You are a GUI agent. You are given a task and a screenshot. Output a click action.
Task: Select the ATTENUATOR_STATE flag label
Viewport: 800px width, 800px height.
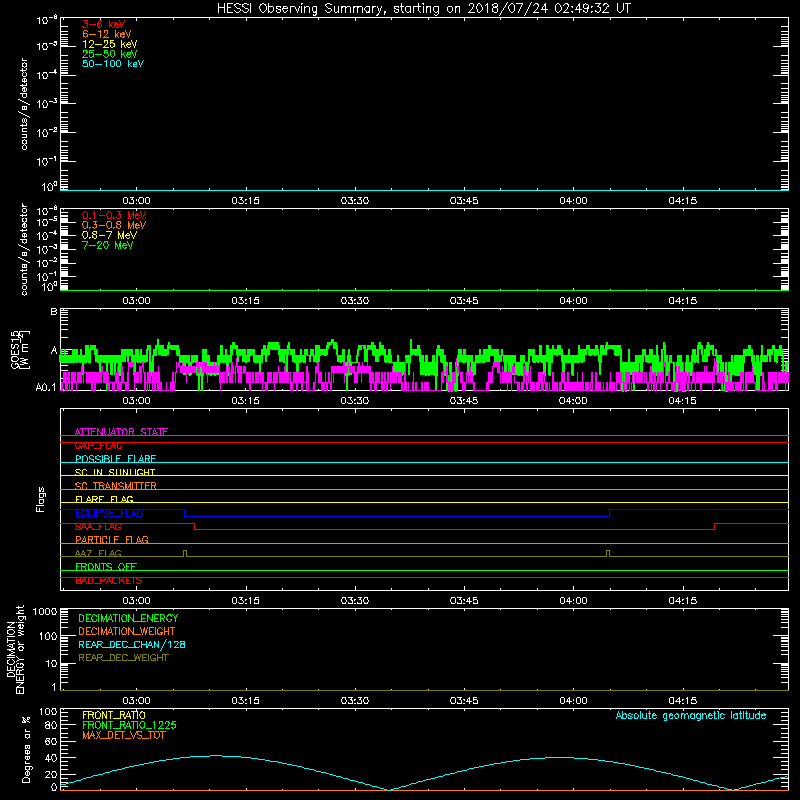(x=121, y=432)
